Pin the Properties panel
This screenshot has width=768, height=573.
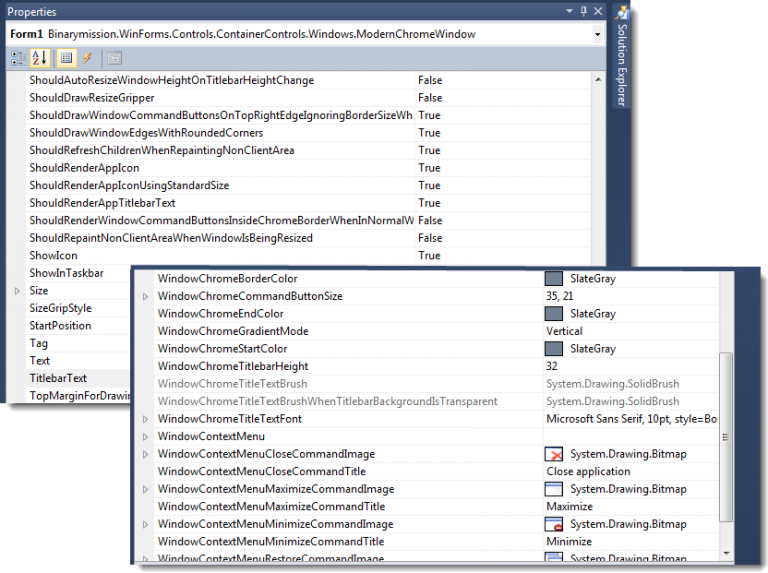pyautogui.click(x=584, y=11)
